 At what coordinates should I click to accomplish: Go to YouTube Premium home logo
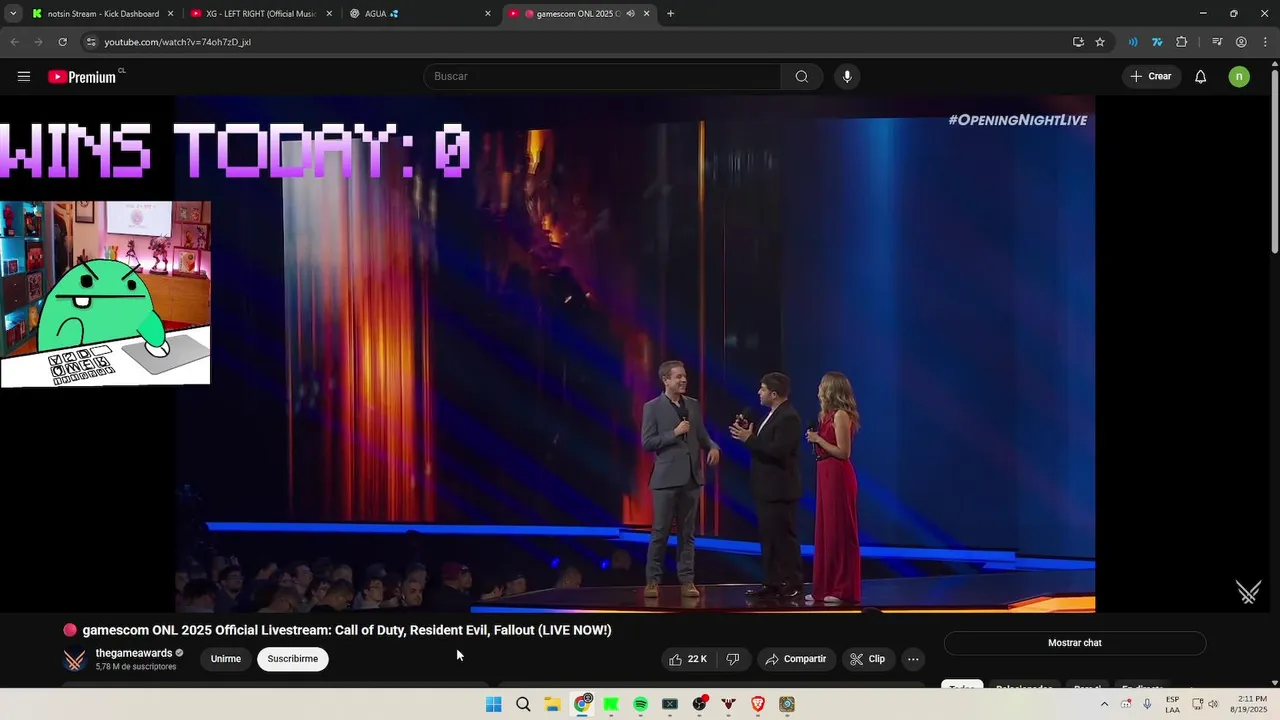[x=84, y=77]
